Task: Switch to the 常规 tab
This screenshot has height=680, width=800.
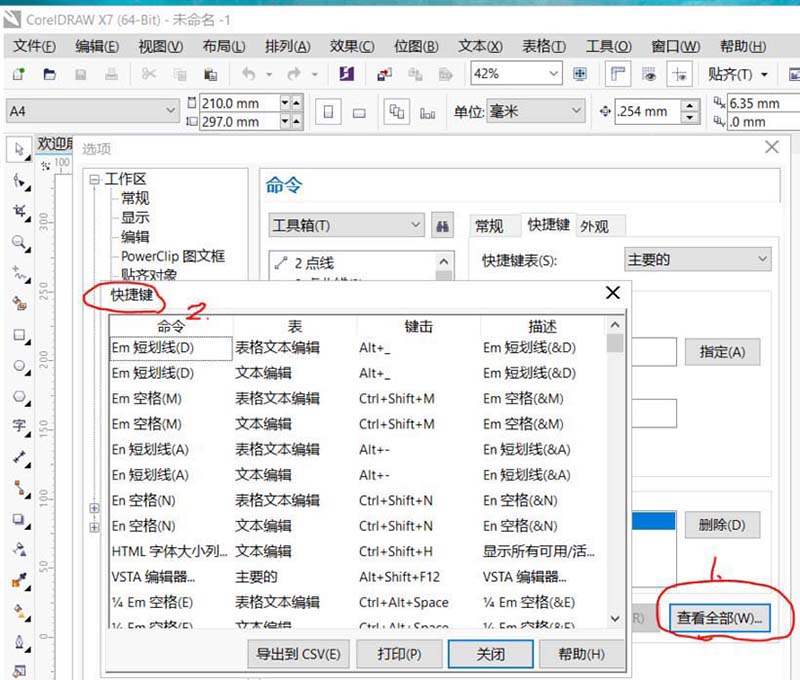Action: click(x=489, y=226)
